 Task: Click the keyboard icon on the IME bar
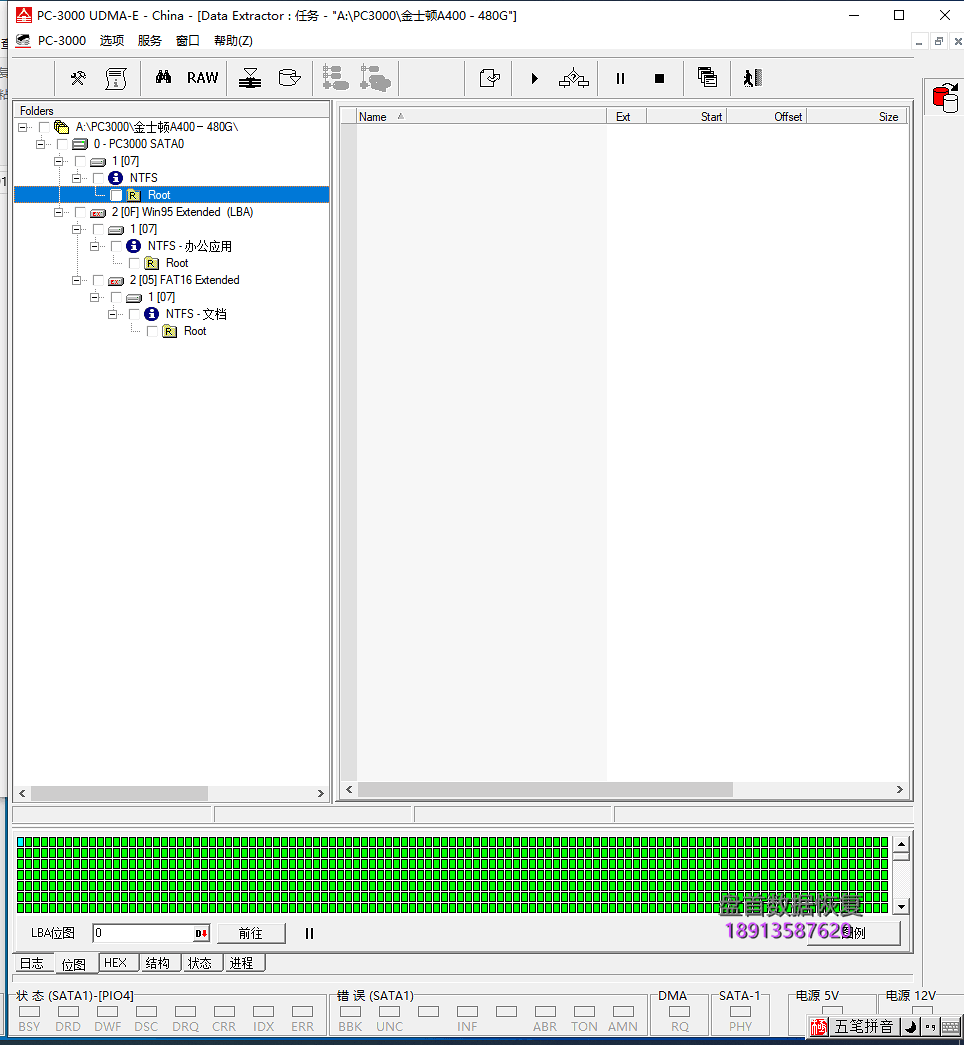(x=951, y=1027)
